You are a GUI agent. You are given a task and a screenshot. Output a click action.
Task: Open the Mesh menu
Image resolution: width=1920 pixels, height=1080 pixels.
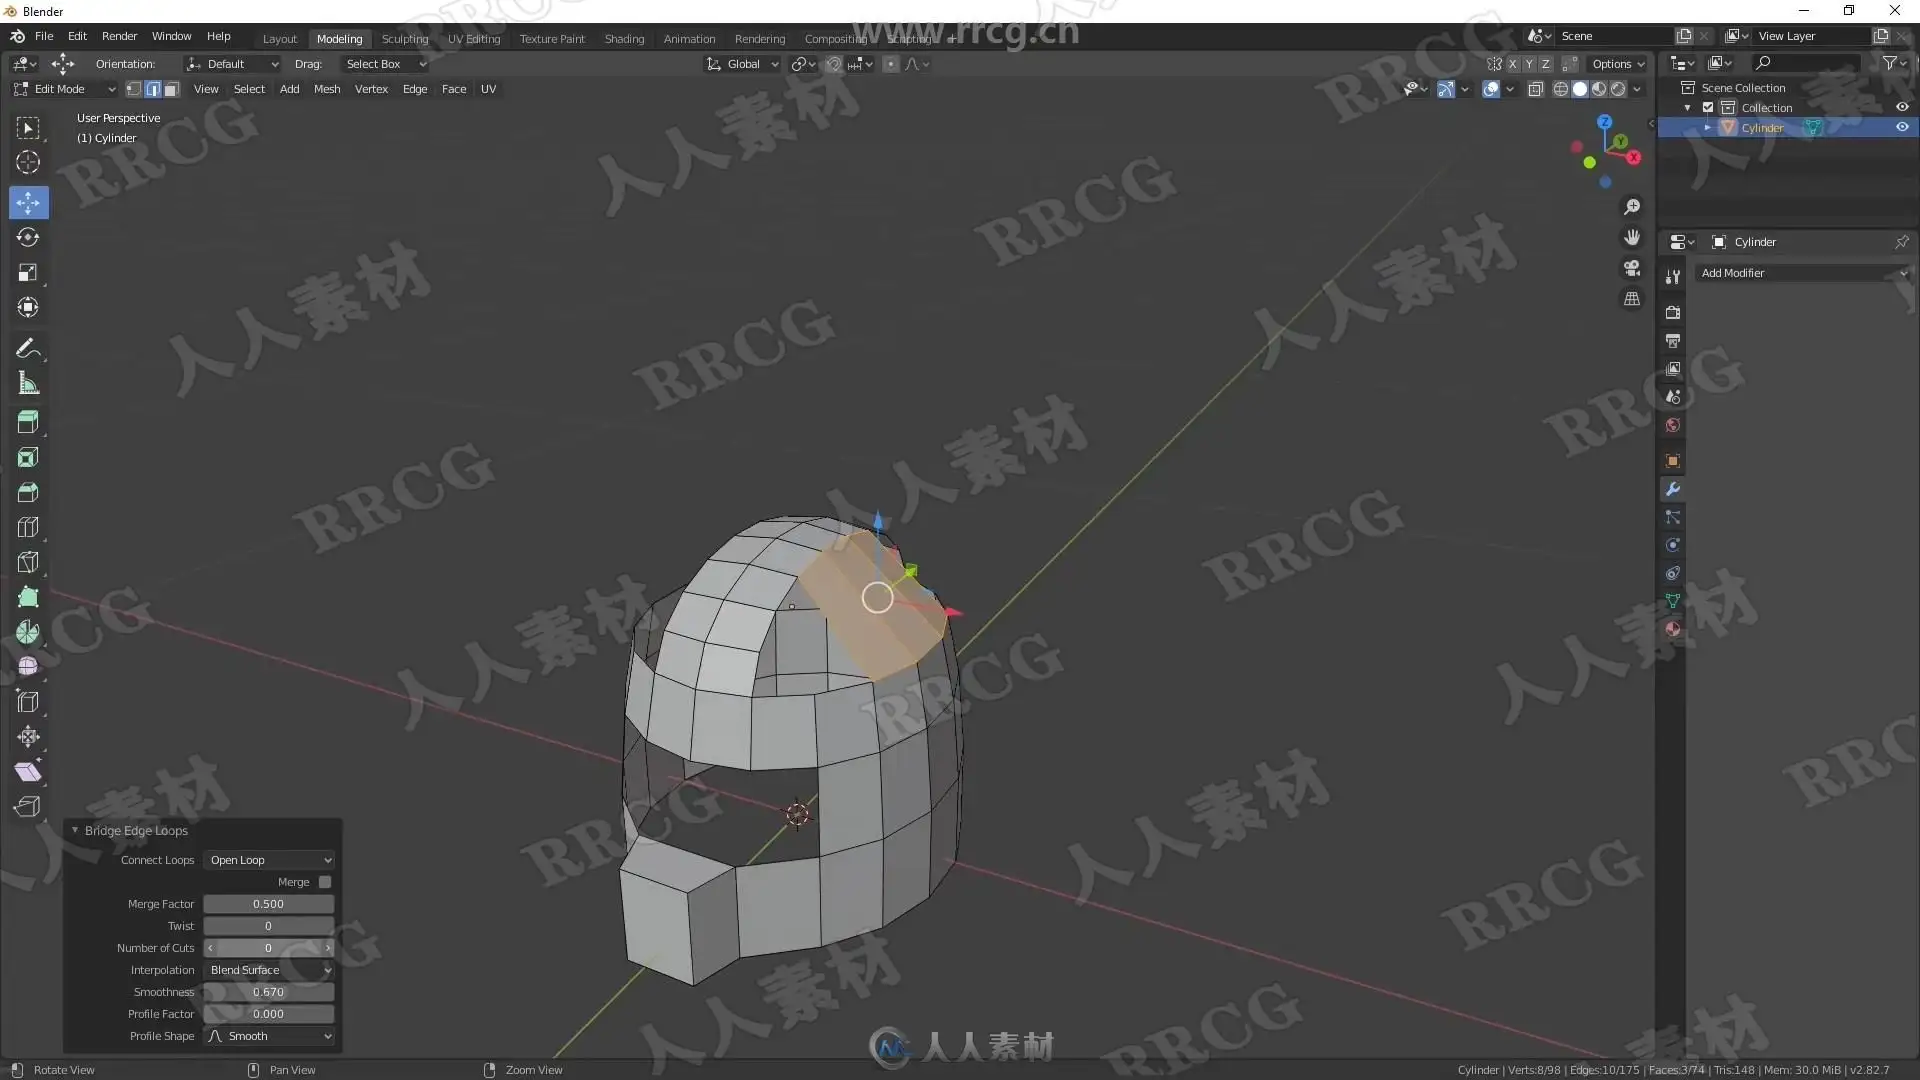326,89
